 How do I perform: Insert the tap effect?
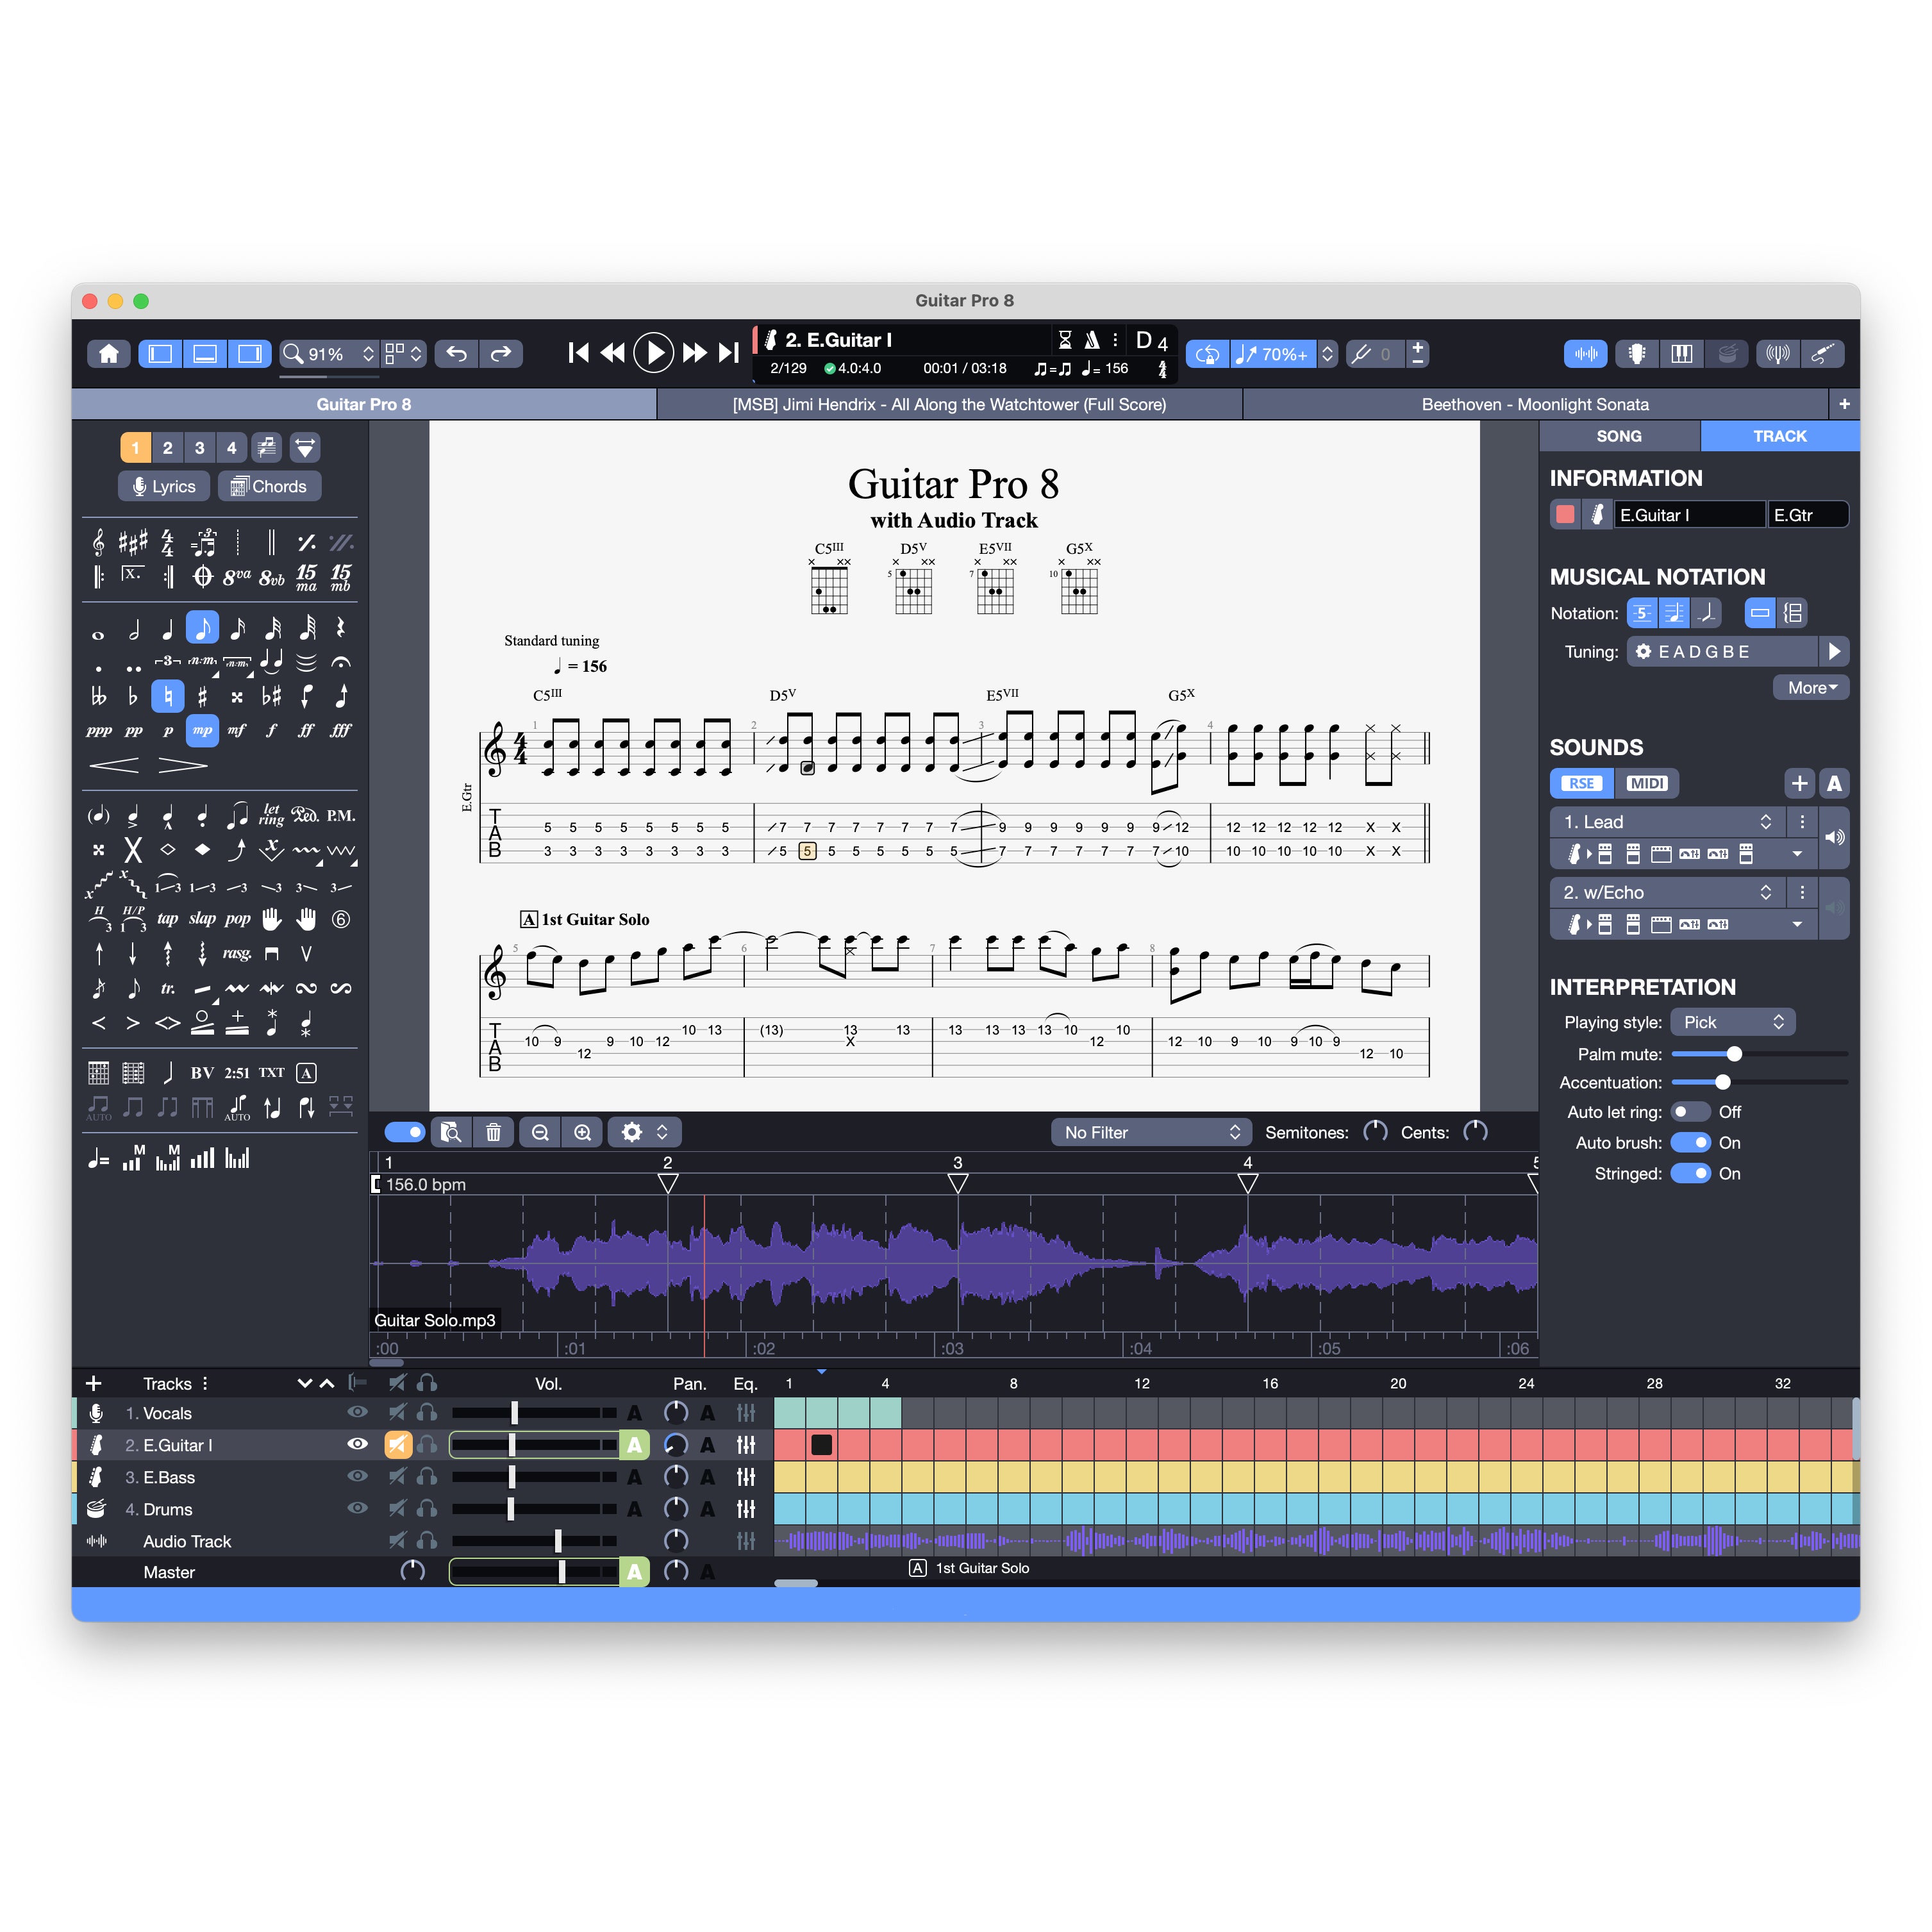tap(167, 918)
